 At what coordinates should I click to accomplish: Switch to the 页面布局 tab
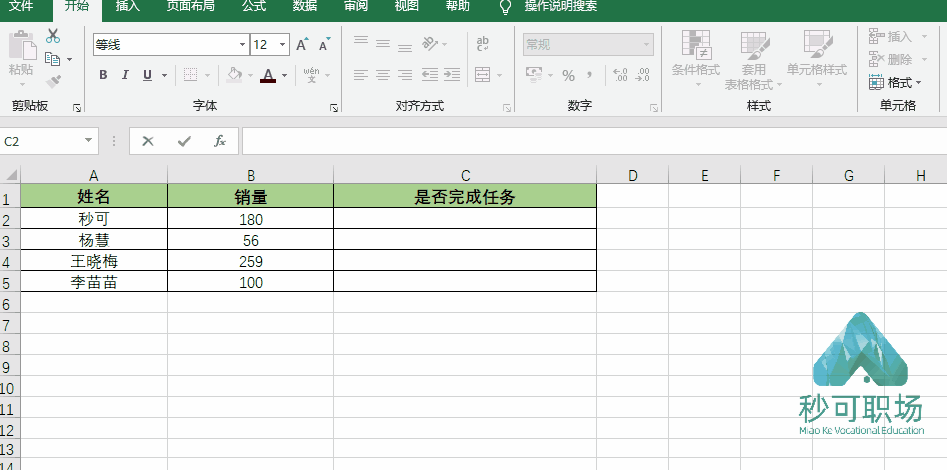(190, 7)
